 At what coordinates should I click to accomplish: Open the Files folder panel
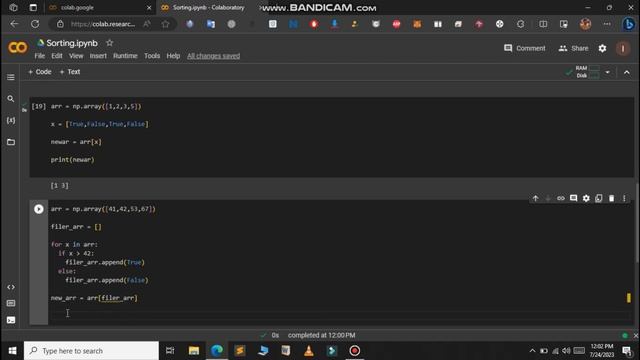[11, 142]
